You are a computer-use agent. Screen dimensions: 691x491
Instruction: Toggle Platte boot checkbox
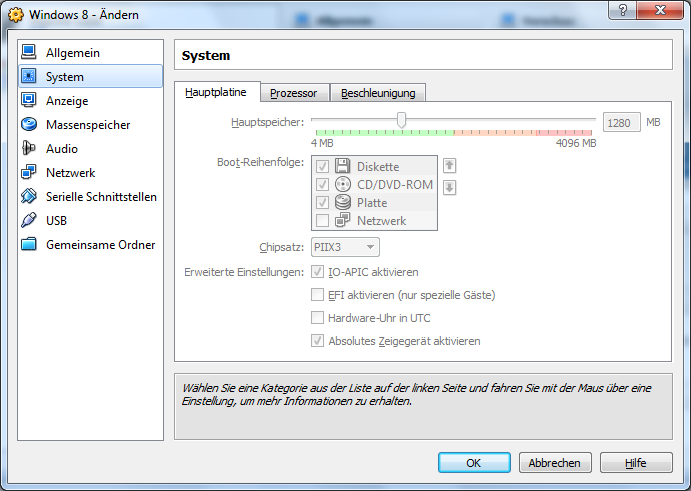point(322,202)
